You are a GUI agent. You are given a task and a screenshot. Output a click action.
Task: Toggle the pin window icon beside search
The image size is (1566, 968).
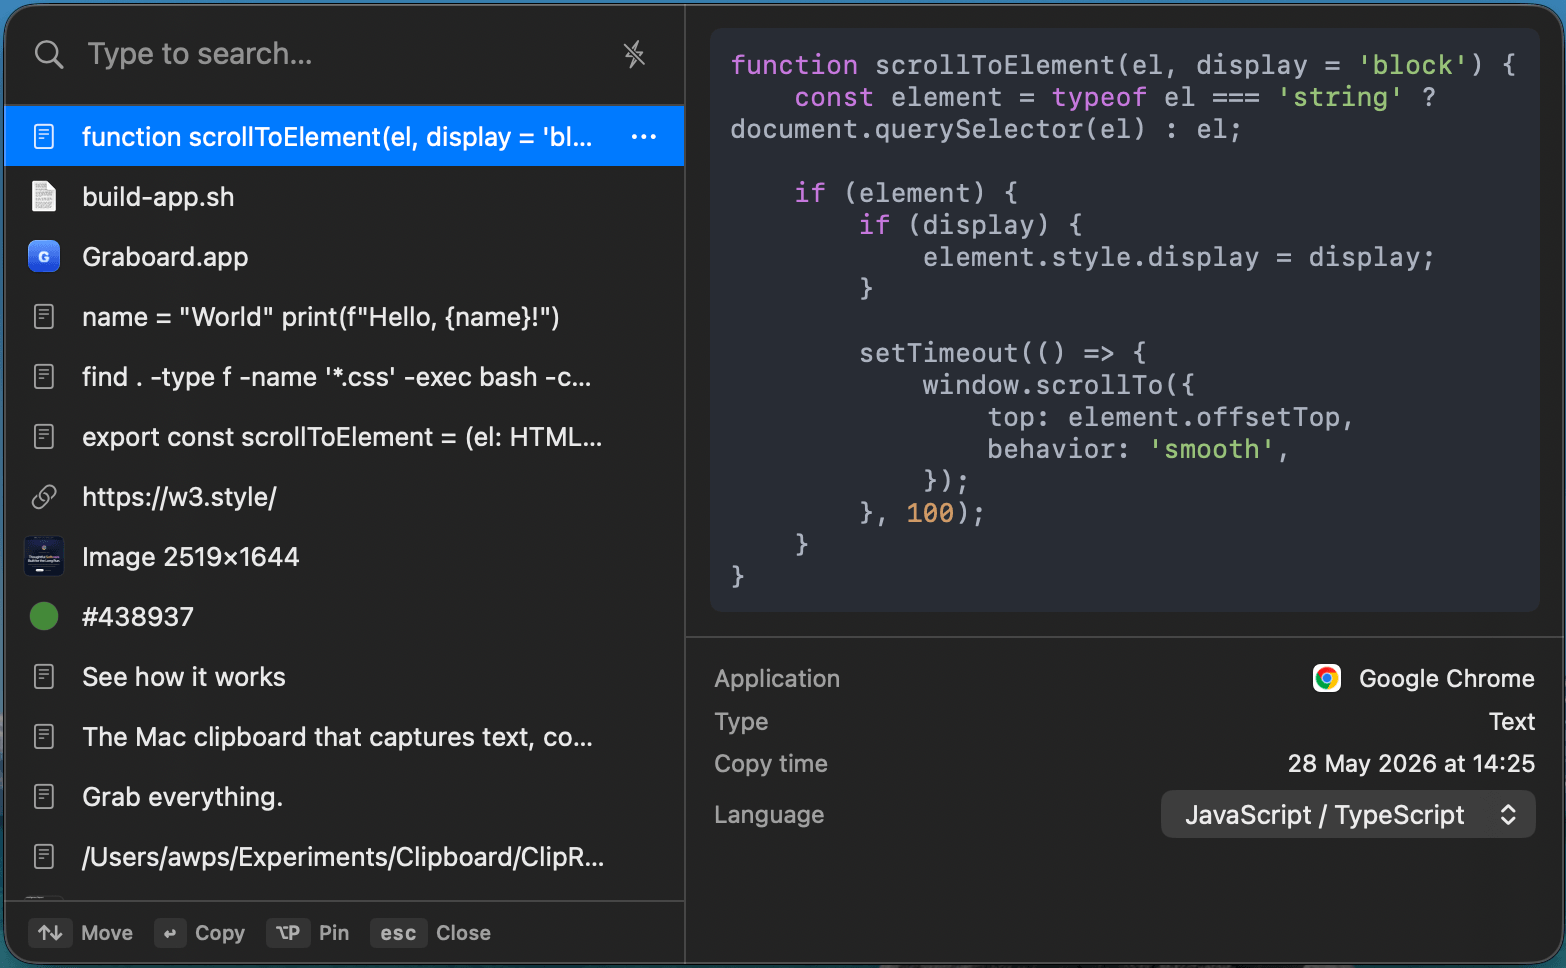pyautogui.click(x=634, y=54)
